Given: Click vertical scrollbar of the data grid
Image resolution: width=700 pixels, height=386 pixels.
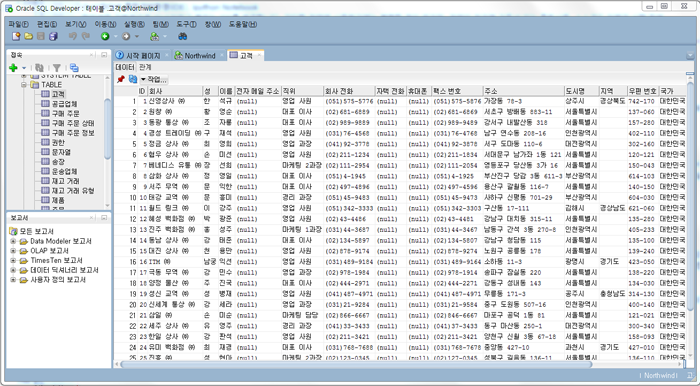Looking at the screenshot, I should click(690, 196).
